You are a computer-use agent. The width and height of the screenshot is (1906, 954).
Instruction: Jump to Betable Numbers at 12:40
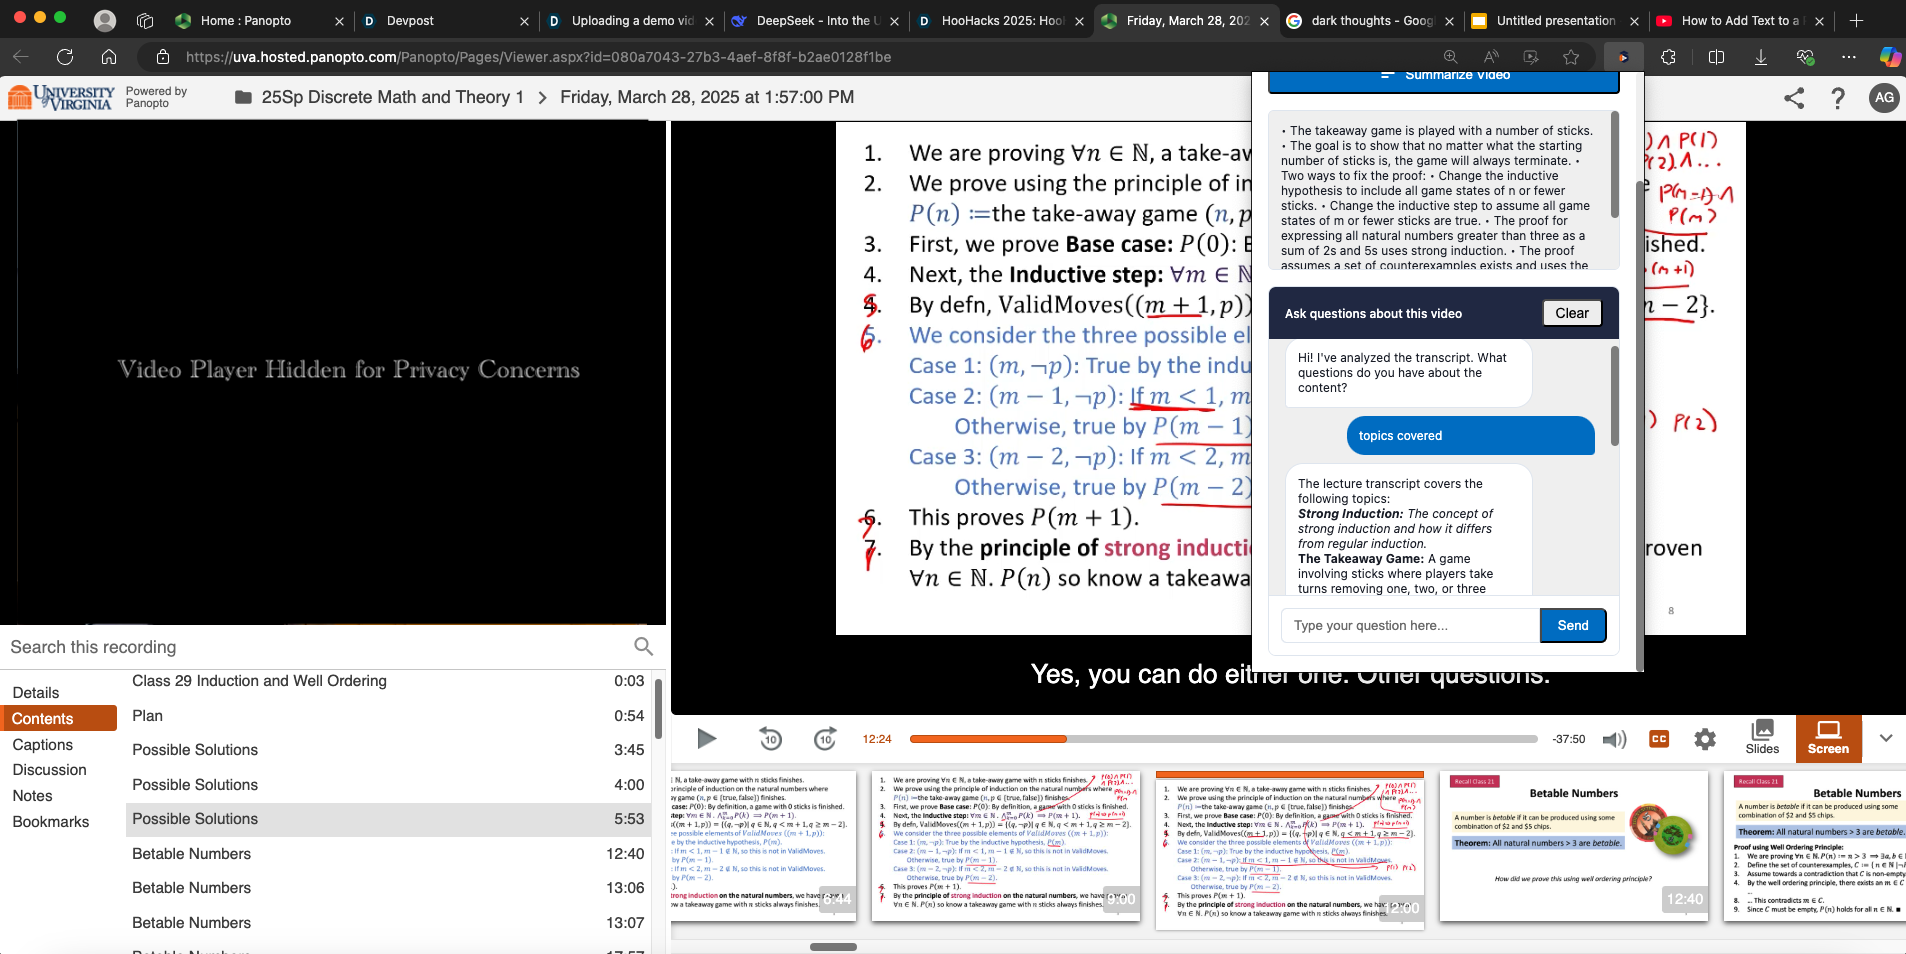pos(388,854)
